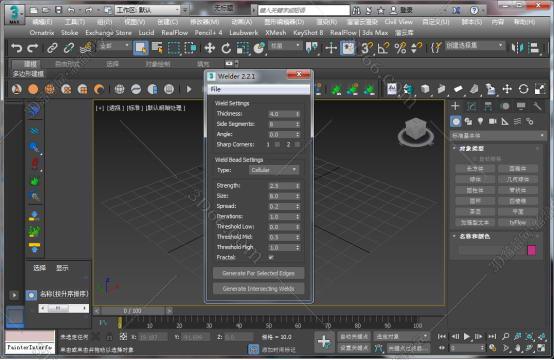Image resolution: width=554 pixels, height=360 pixels.
Task: Click the magenta object color swatch
Action: pos(532,250)
